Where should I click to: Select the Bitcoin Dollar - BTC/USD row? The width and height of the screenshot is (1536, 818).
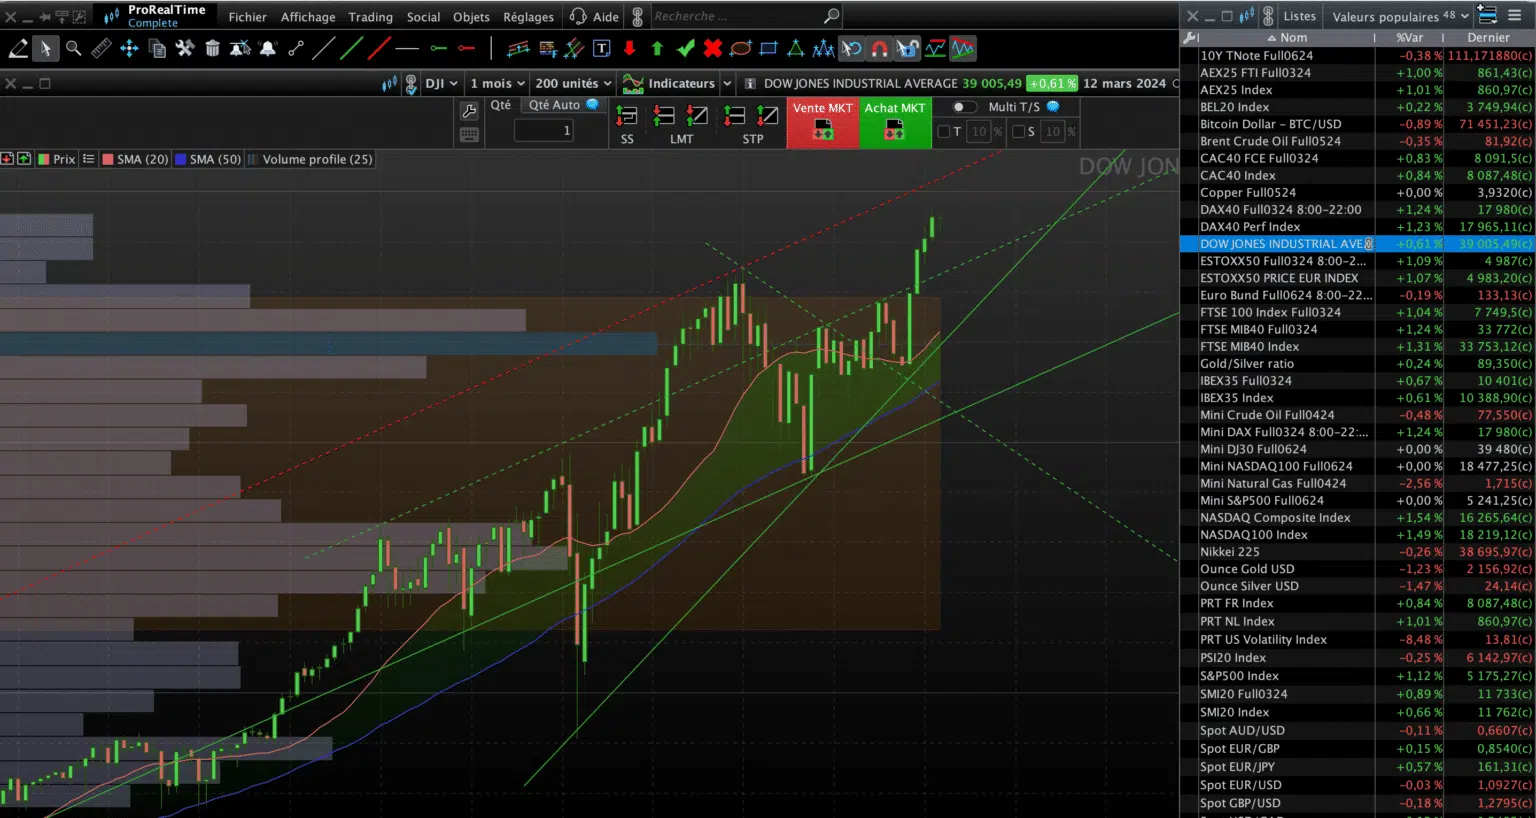(x=1357, y=124)
